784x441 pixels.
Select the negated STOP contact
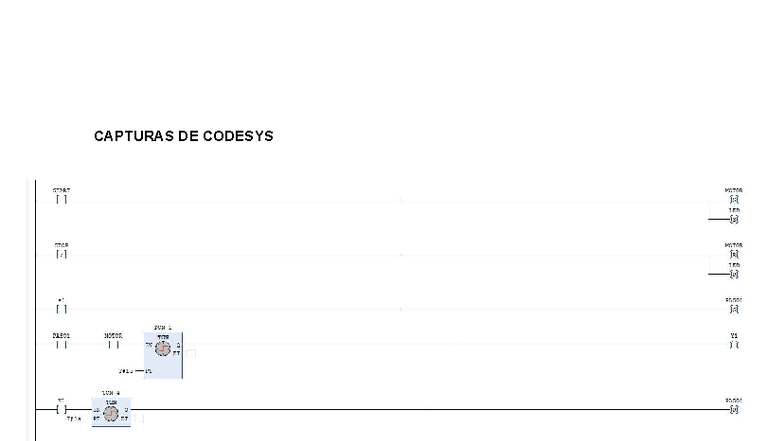click(62, 255)
